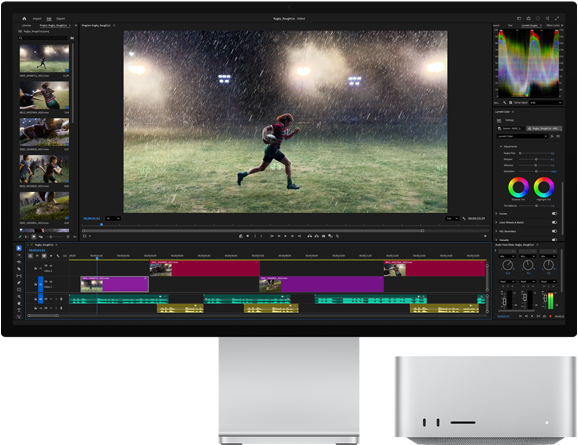578x445 pixels.
Task: Select the Slip tool
Action: (19, 276)
